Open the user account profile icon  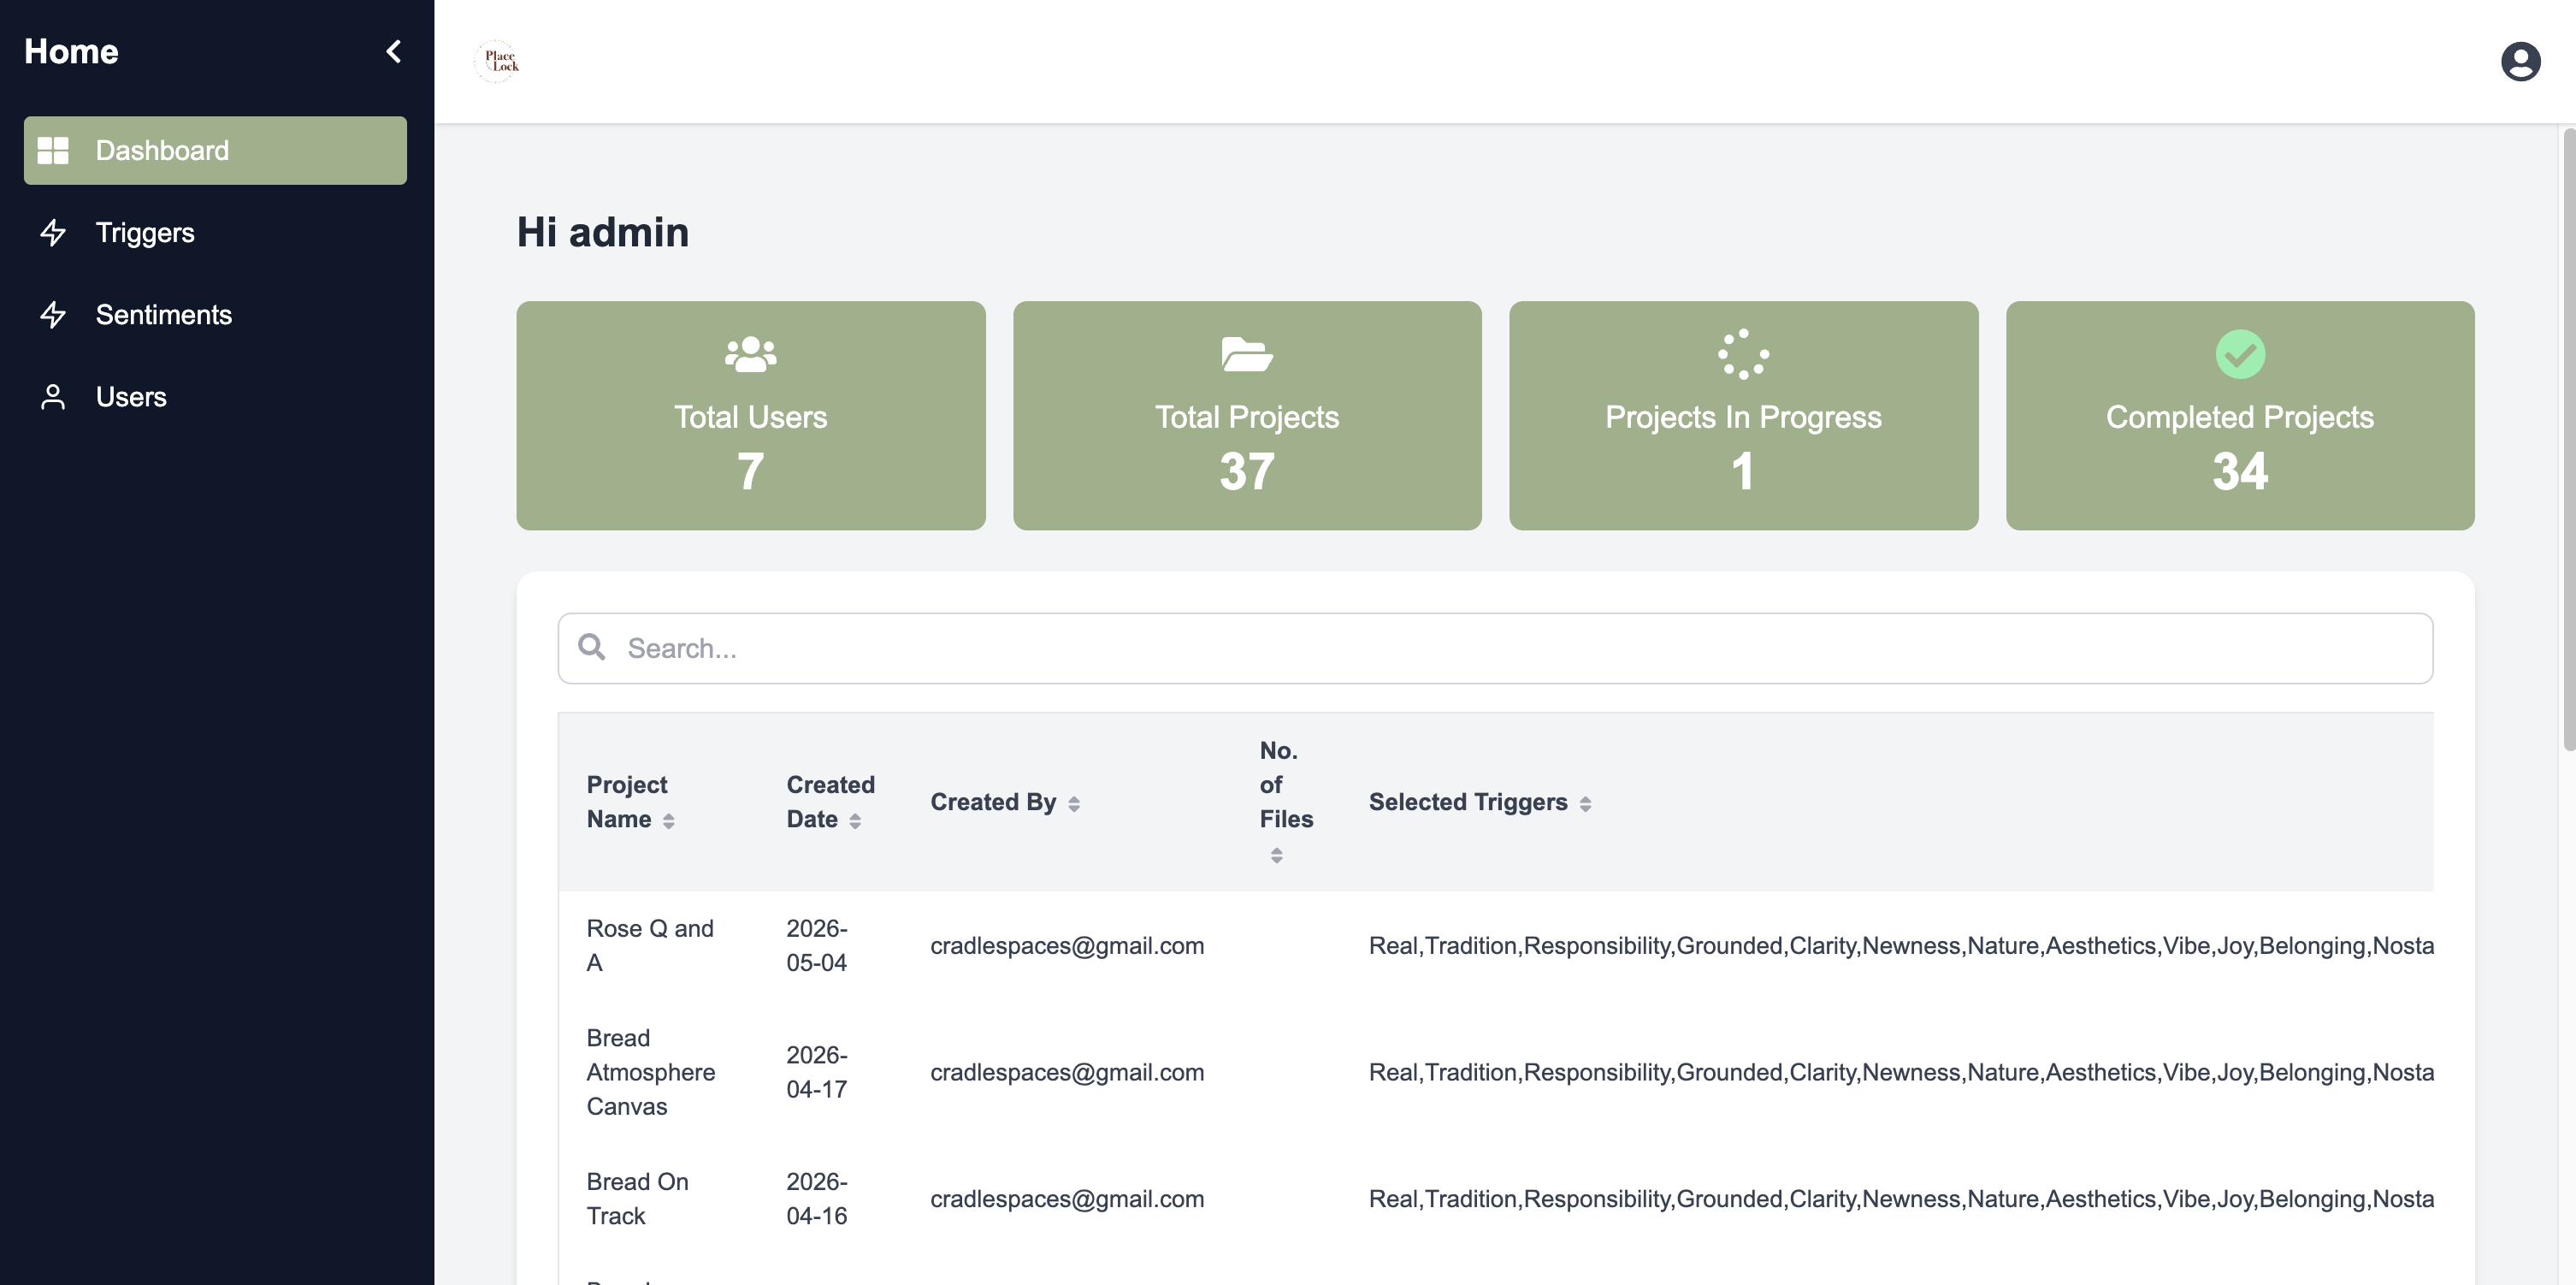point(2520,61)
